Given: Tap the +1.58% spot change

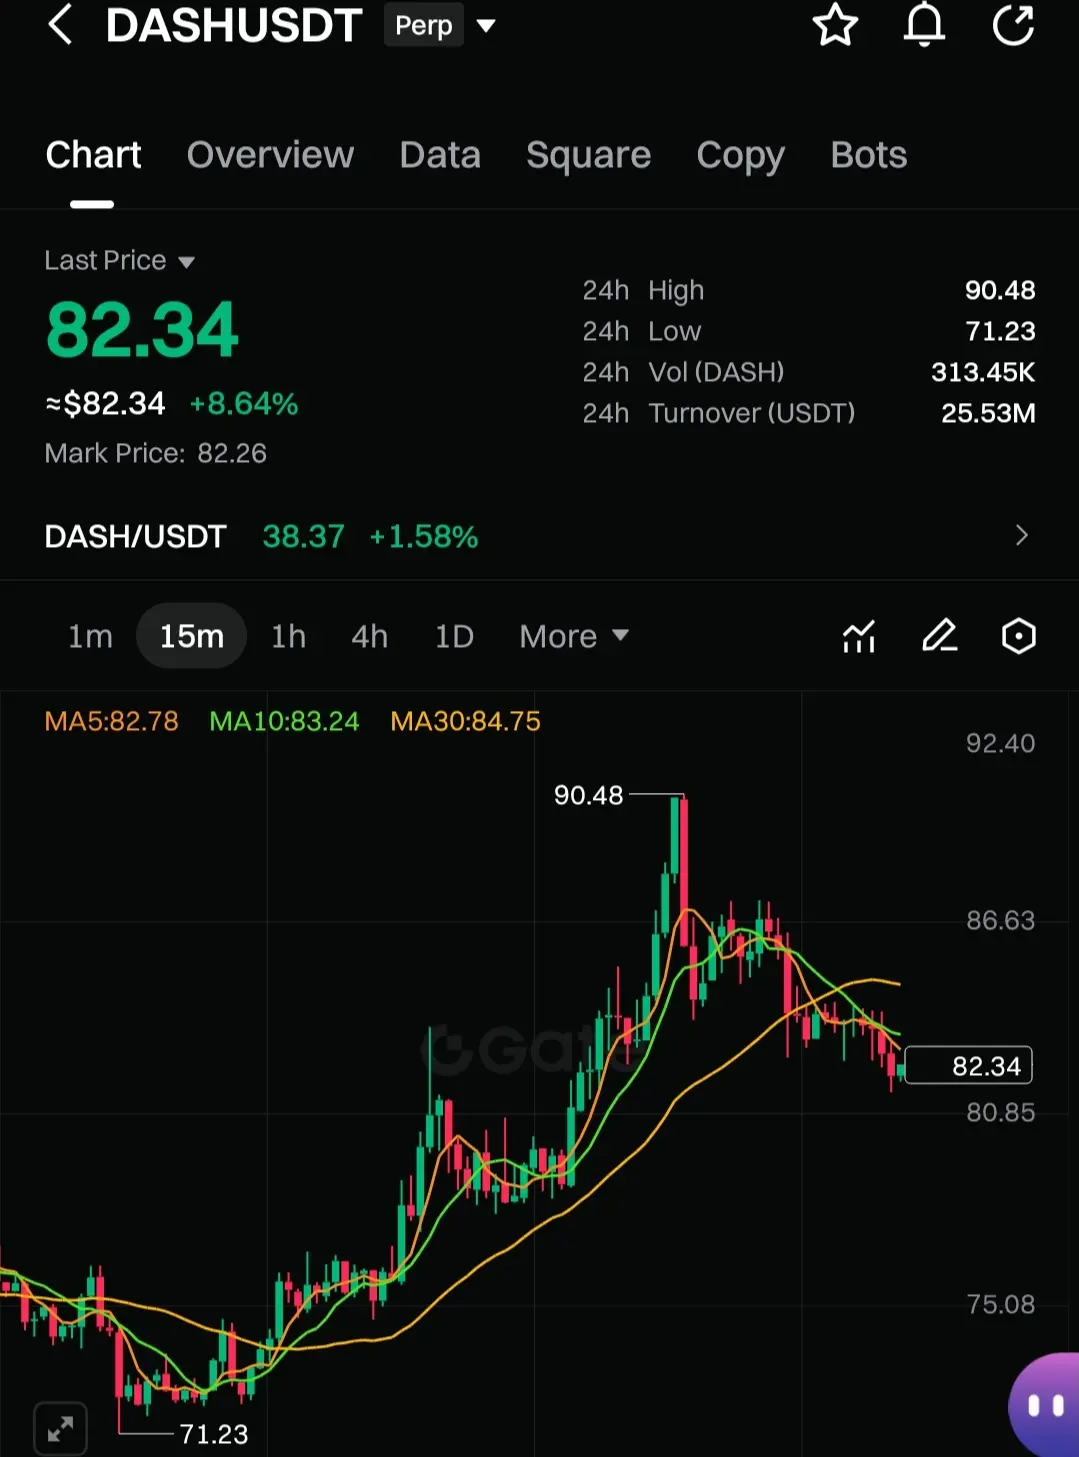Looking at the screenshot, I should (424, 537).
